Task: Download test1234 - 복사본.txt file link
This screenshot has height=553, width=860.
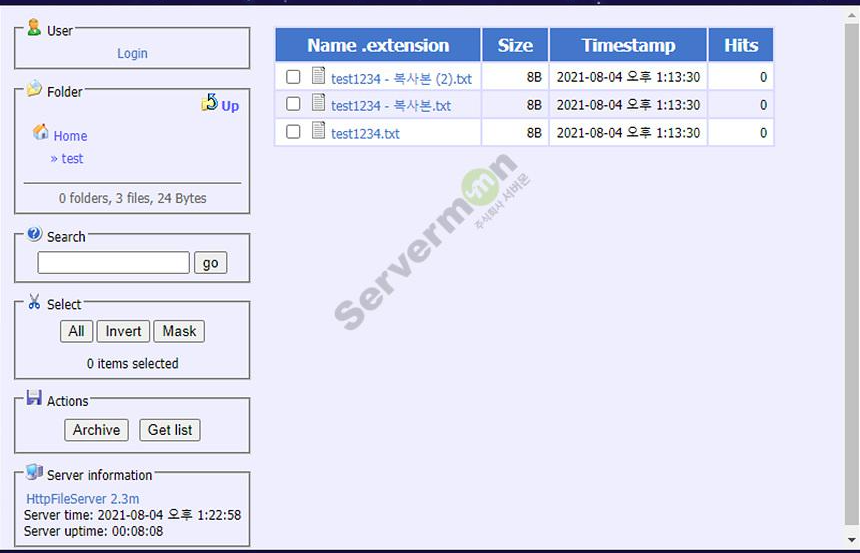Action: tap(391, 106)
